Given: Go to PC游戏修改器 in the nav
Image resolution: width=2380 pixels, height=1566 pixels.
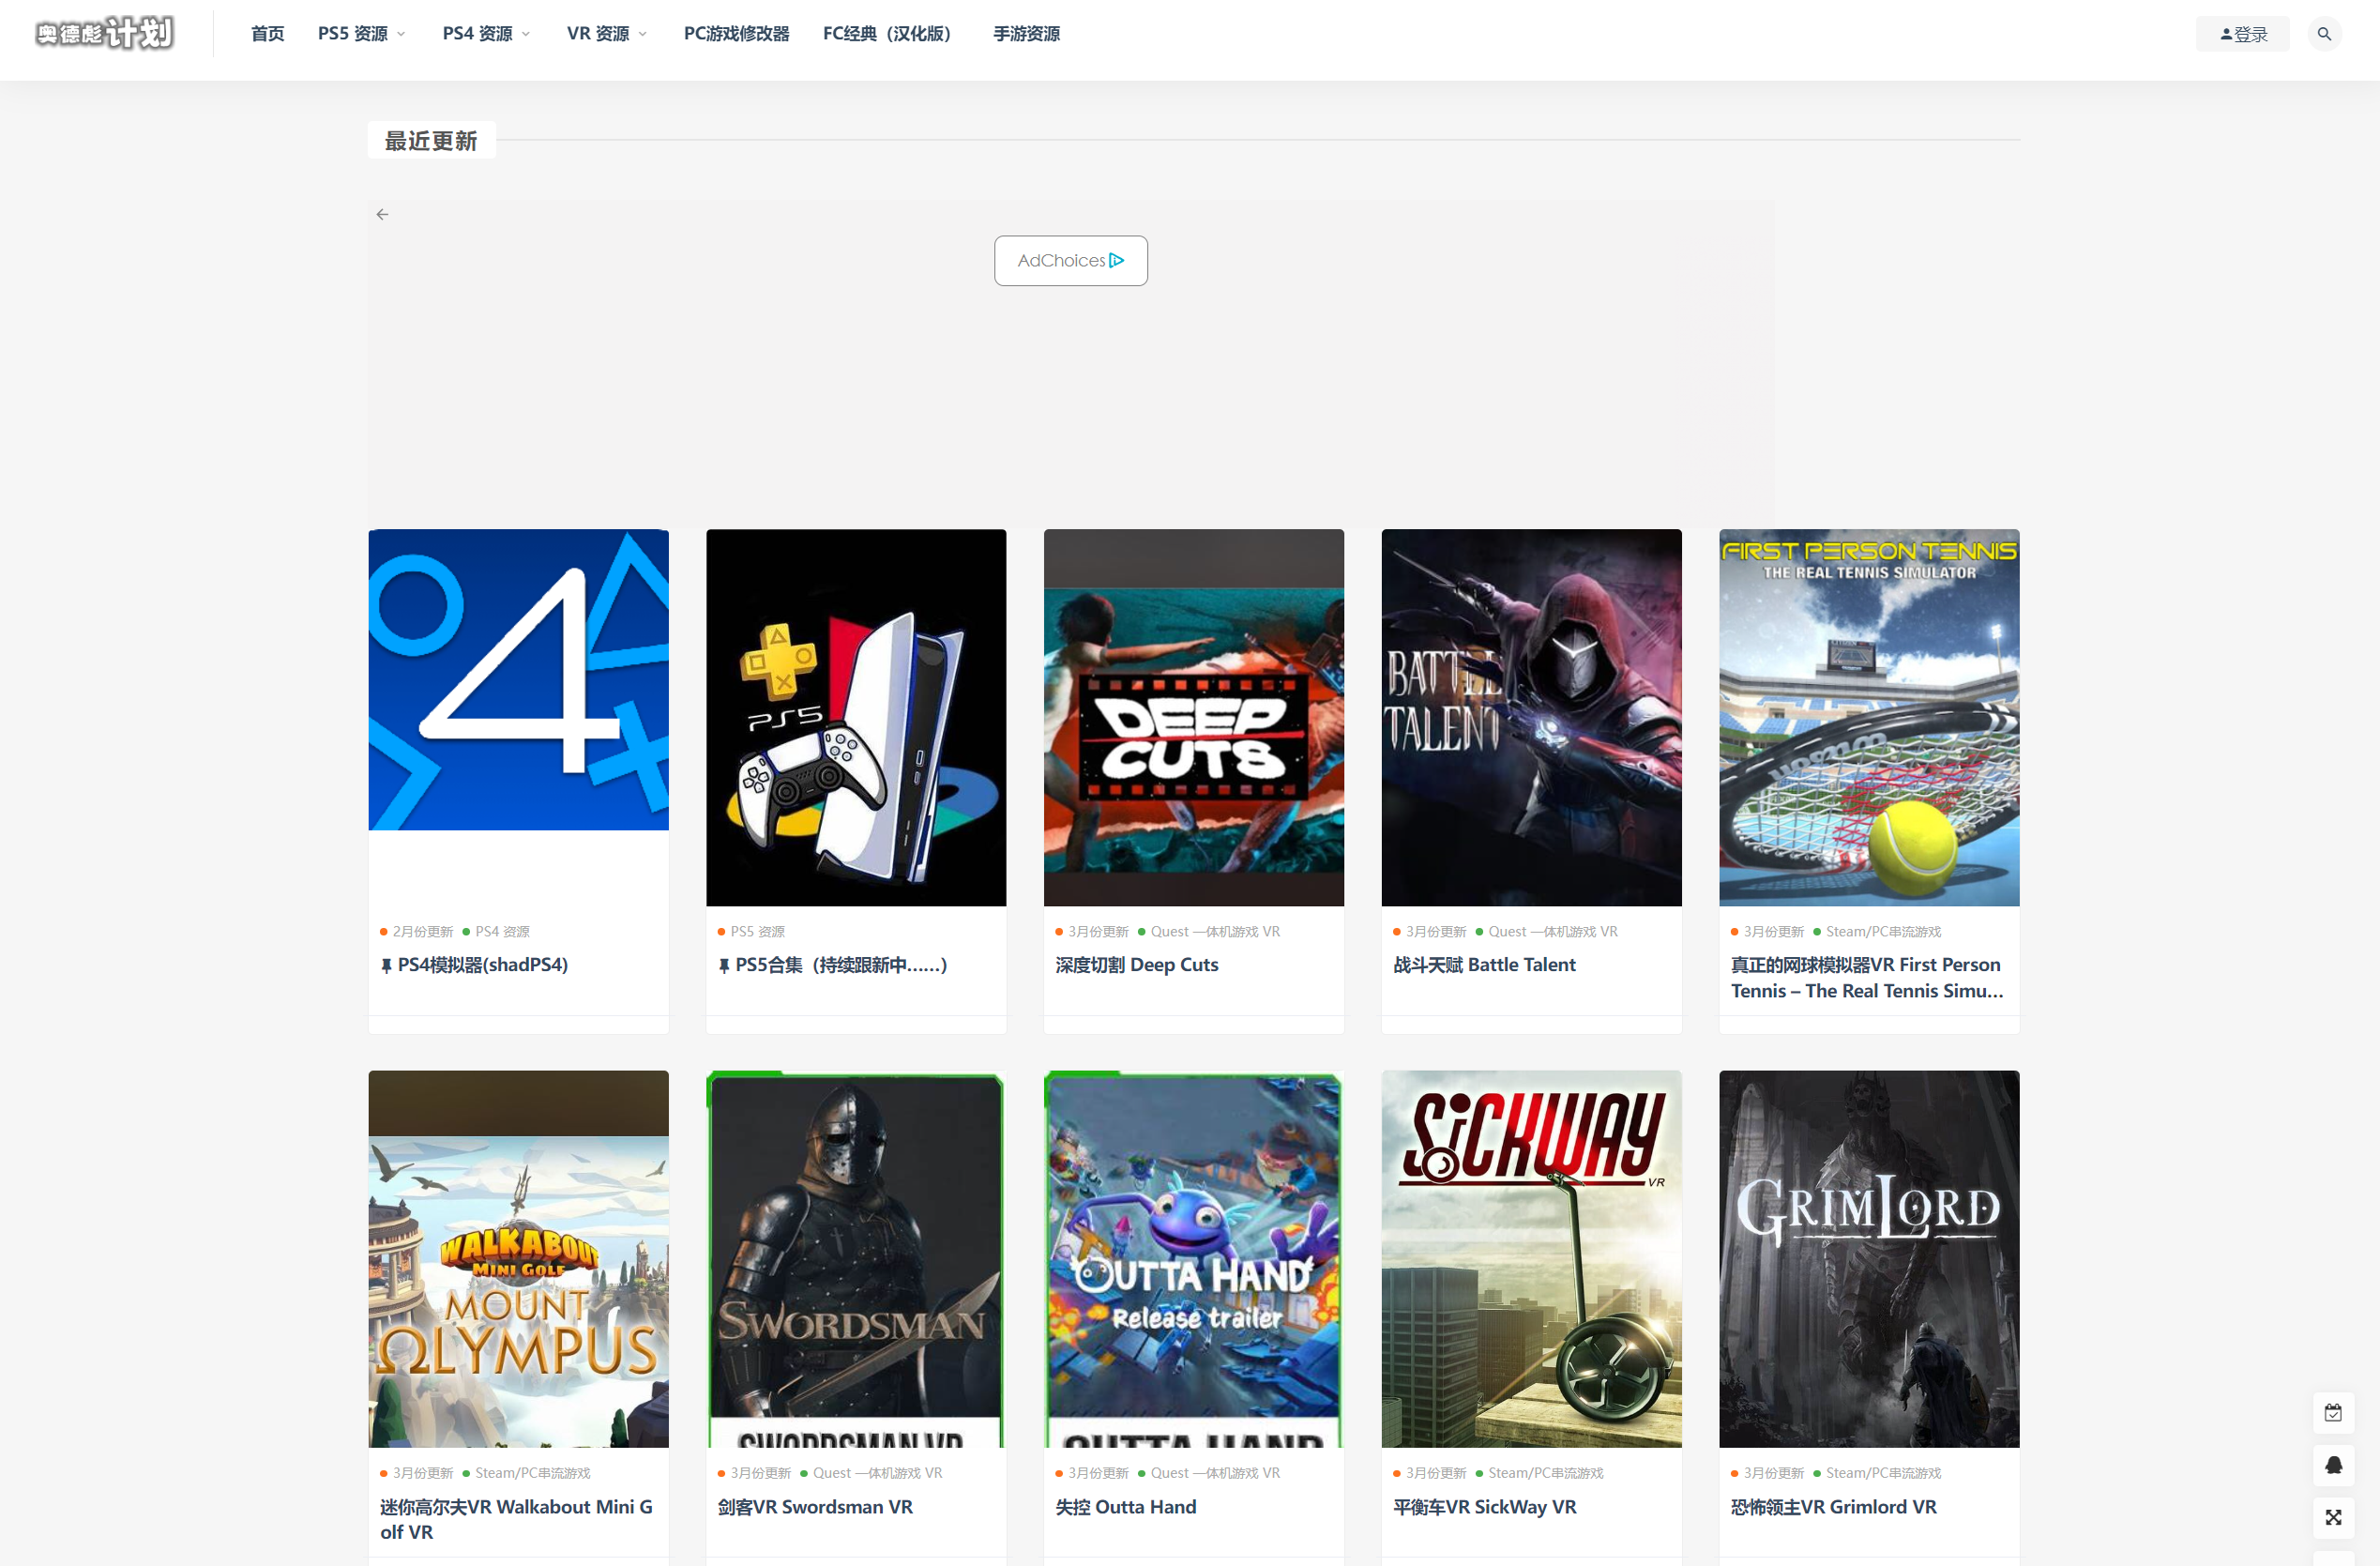Looking at the screenshot, I should (736, 34).
